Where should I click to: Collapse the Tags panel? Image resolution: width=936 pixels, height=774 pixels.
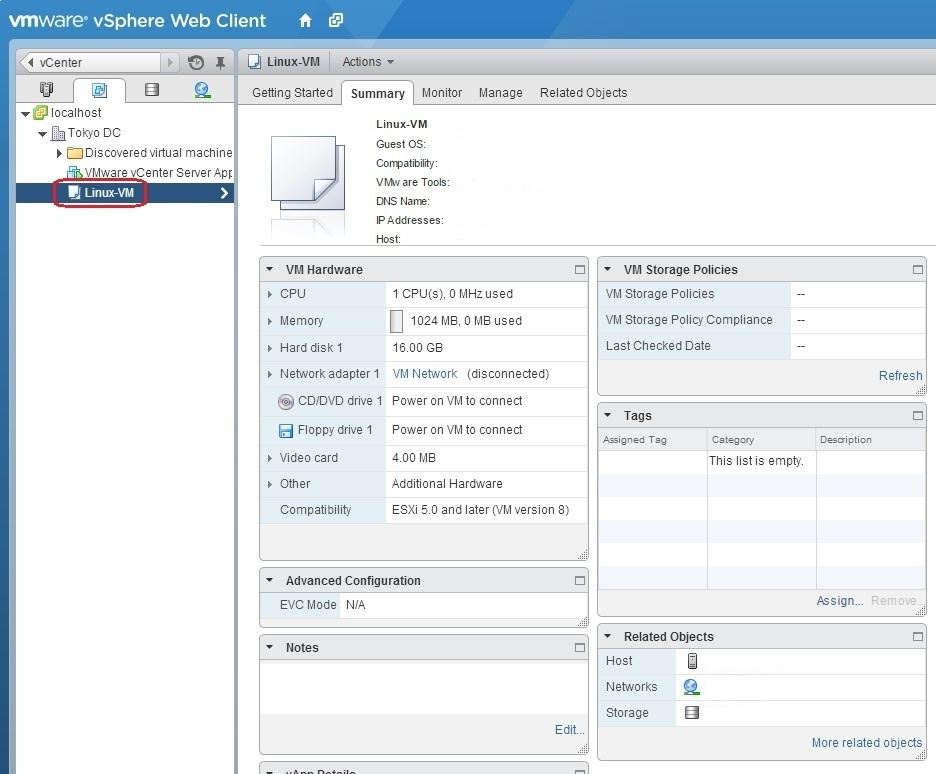click(608, 415)
